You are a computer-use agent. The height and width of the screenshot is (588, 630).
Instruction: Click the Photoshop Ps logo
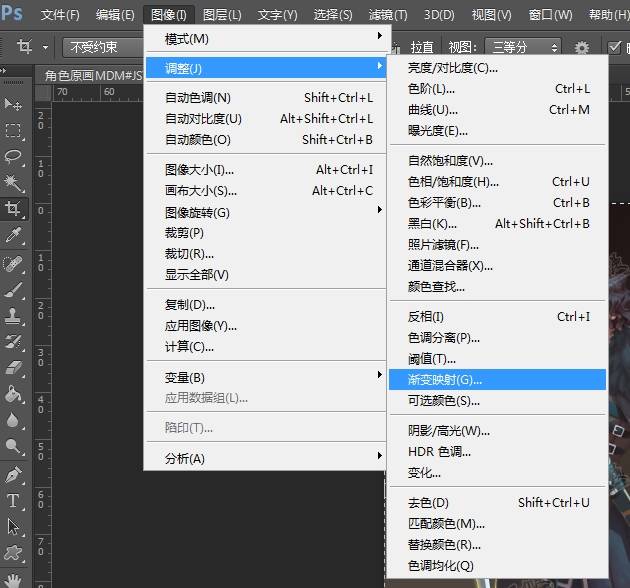point(11,13)
